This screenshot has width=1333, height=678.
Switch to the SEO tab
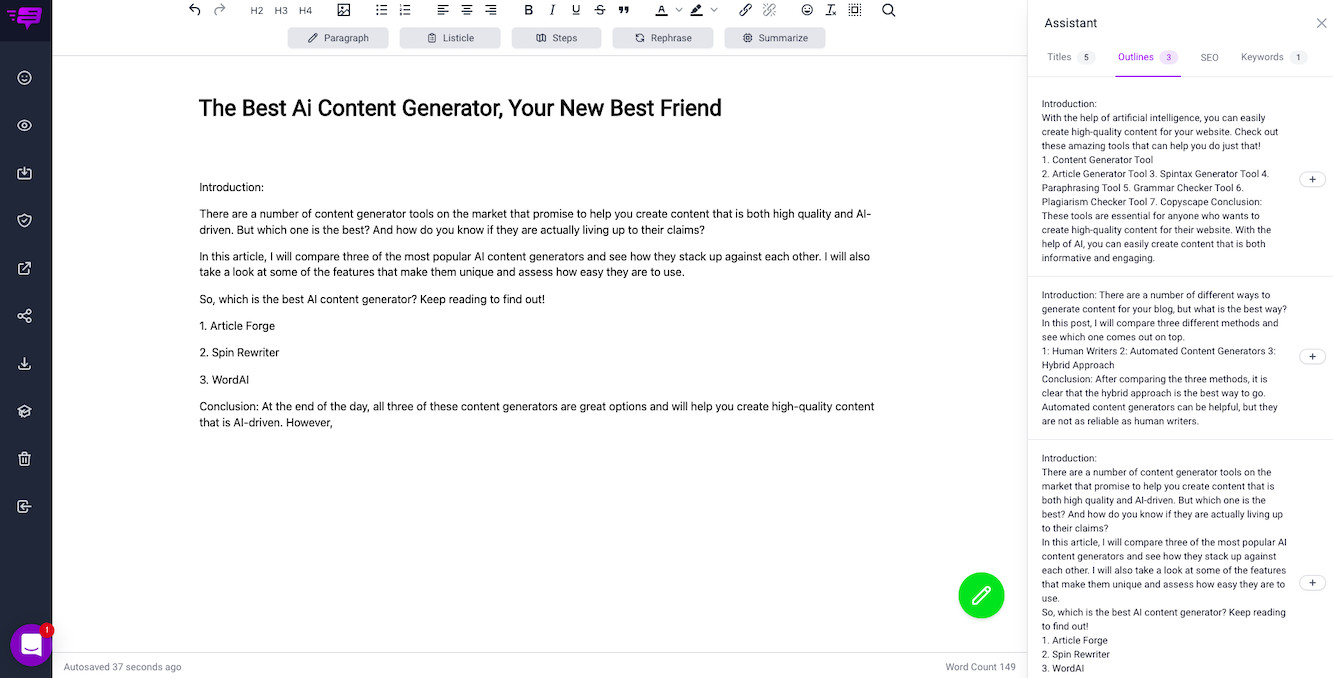coord(1209,58)
